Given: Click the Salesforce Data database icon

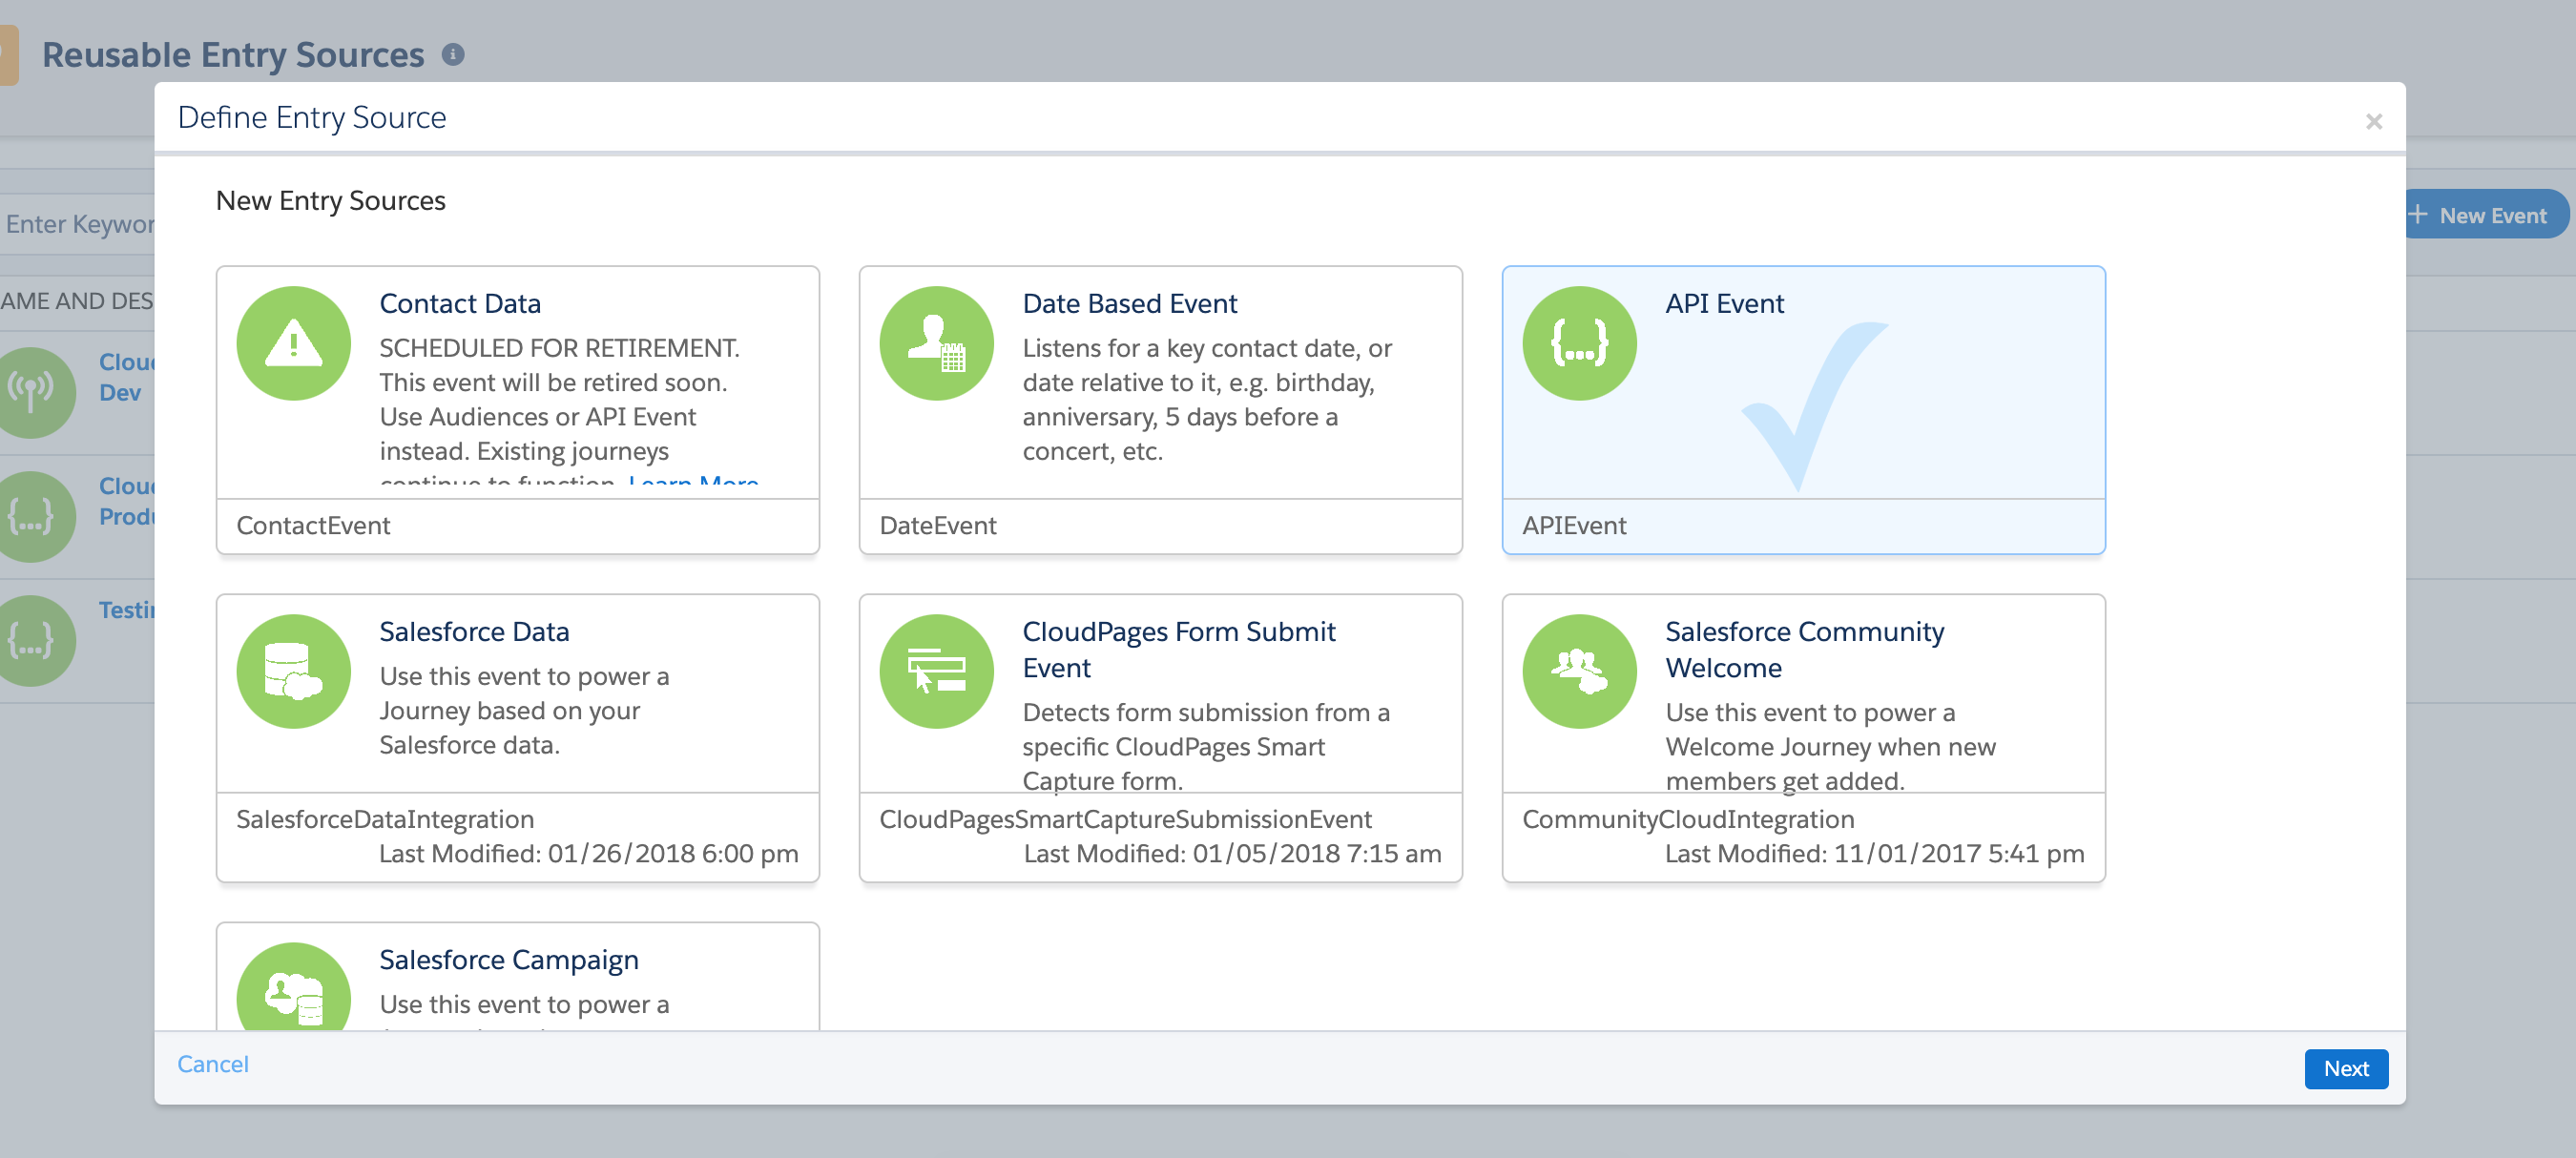Looking at the screenshot, I should click(293, 671).
